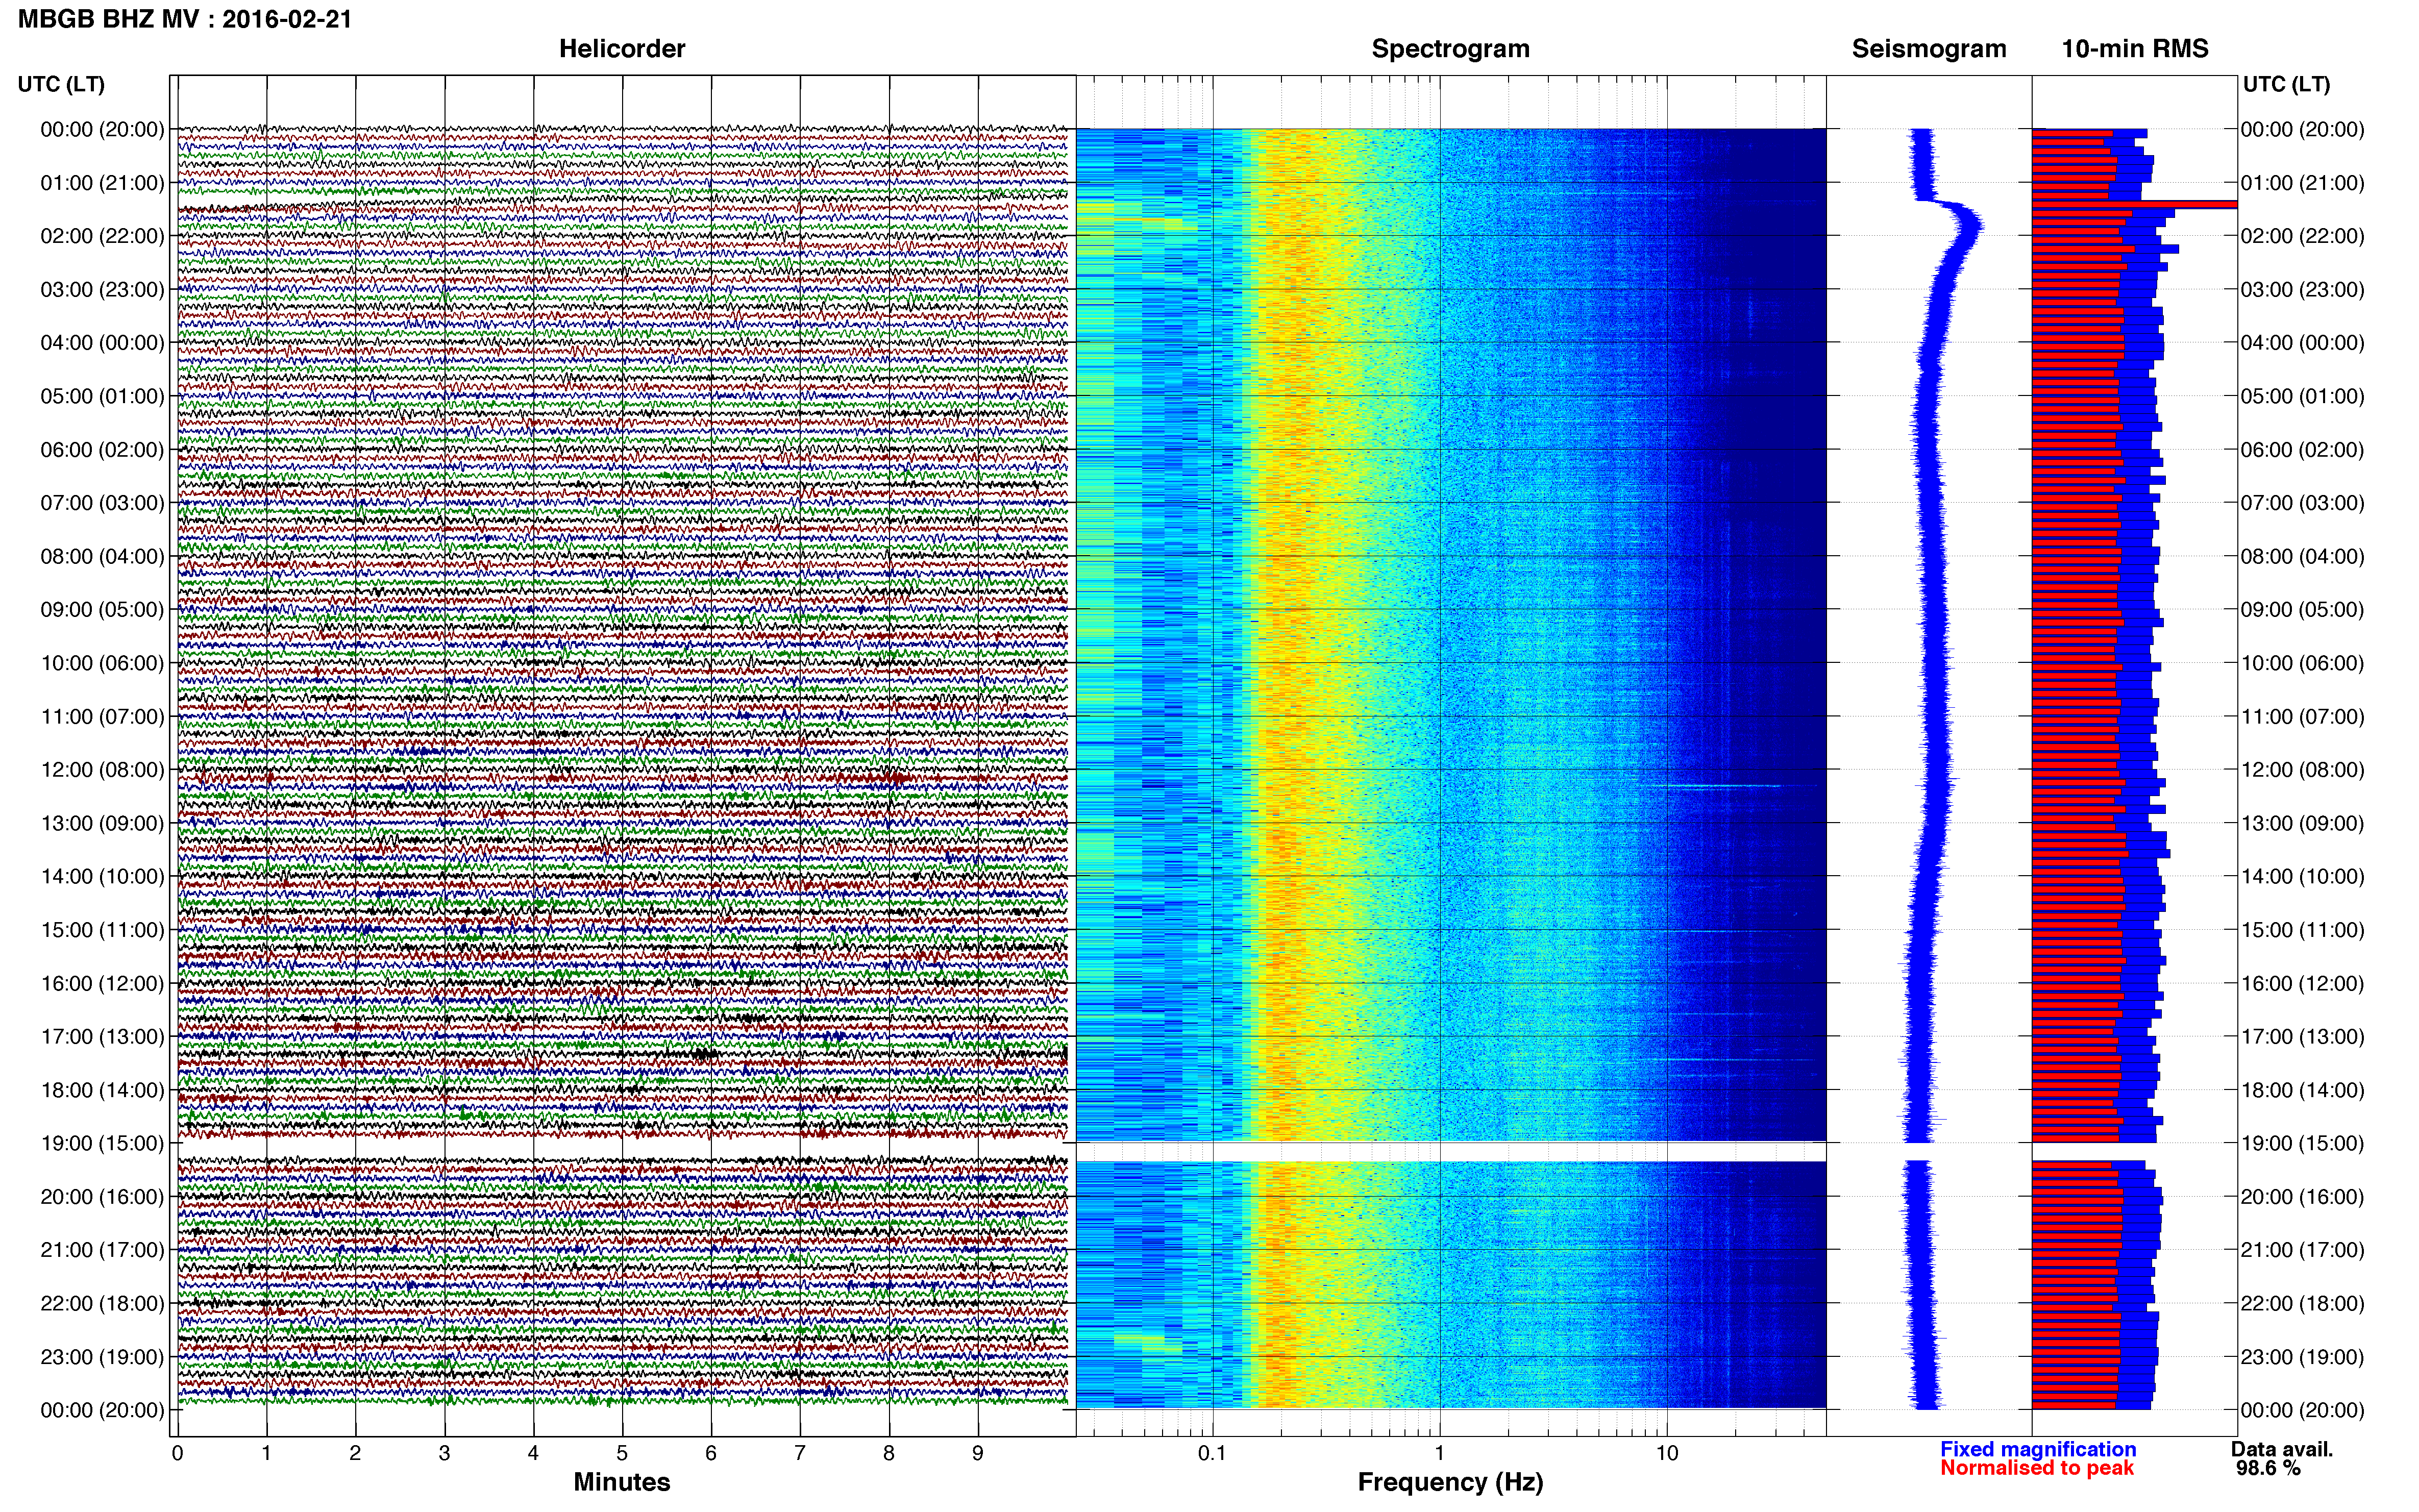The width and height of the screenshot is (2419, 1512).
Task: Click the 'UTC (LT)' label on the left axis
Action: pos(61,84)
